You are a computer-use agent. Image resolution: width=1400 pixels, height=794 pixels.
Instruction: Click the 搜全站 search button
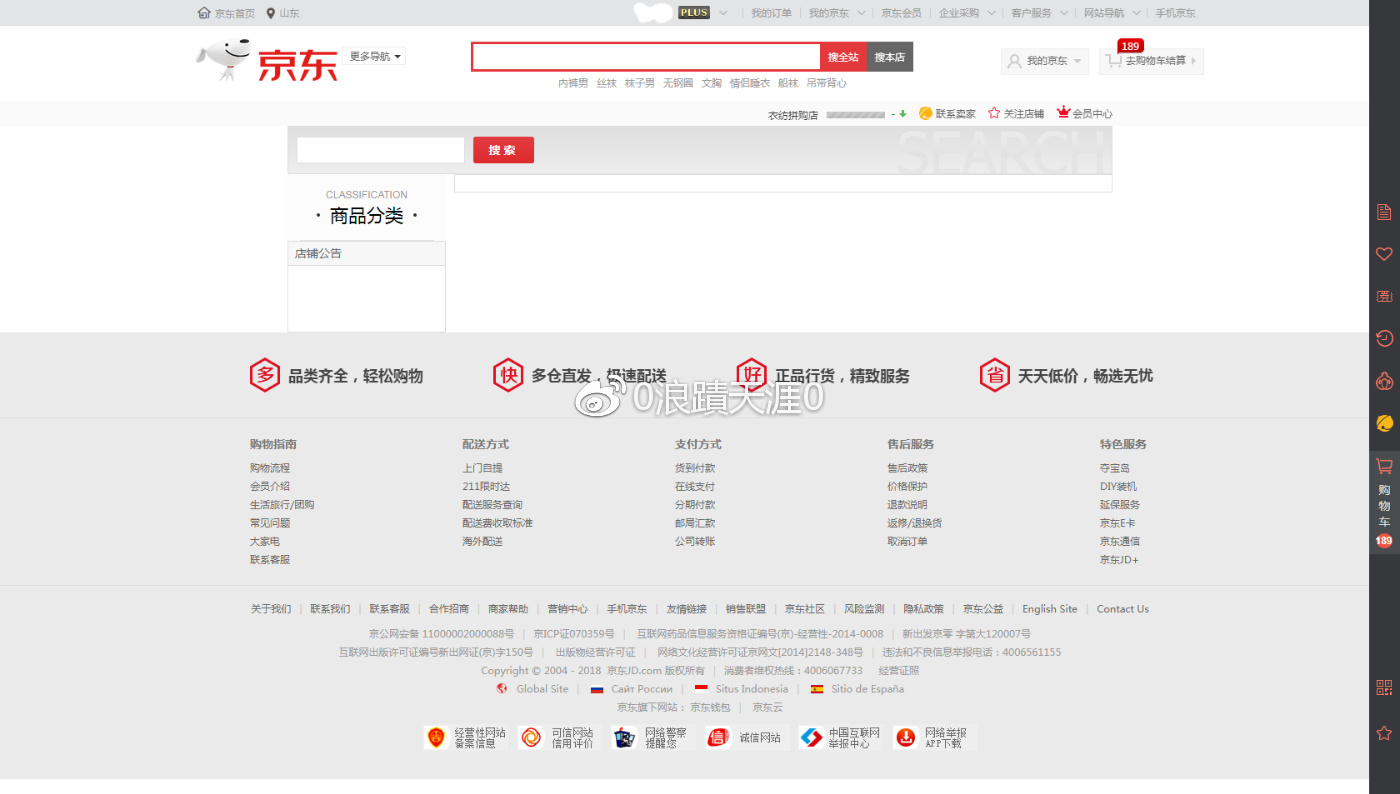pos(843,57)
